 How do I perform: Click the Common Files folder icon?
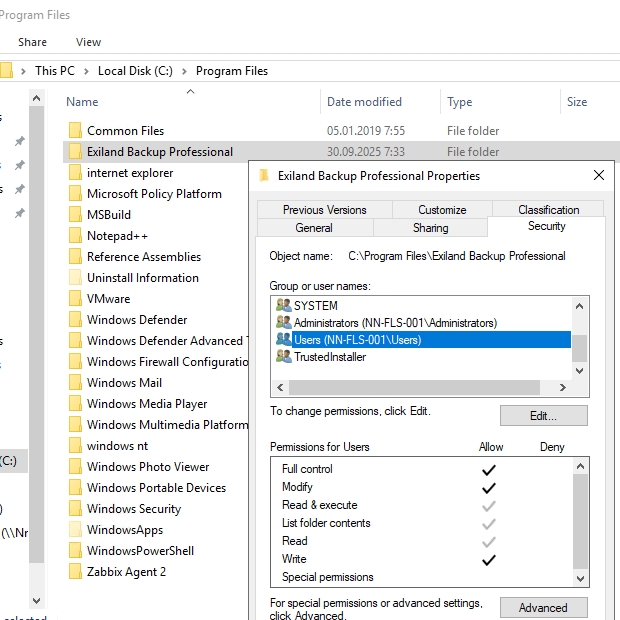[x=75, y=131]
